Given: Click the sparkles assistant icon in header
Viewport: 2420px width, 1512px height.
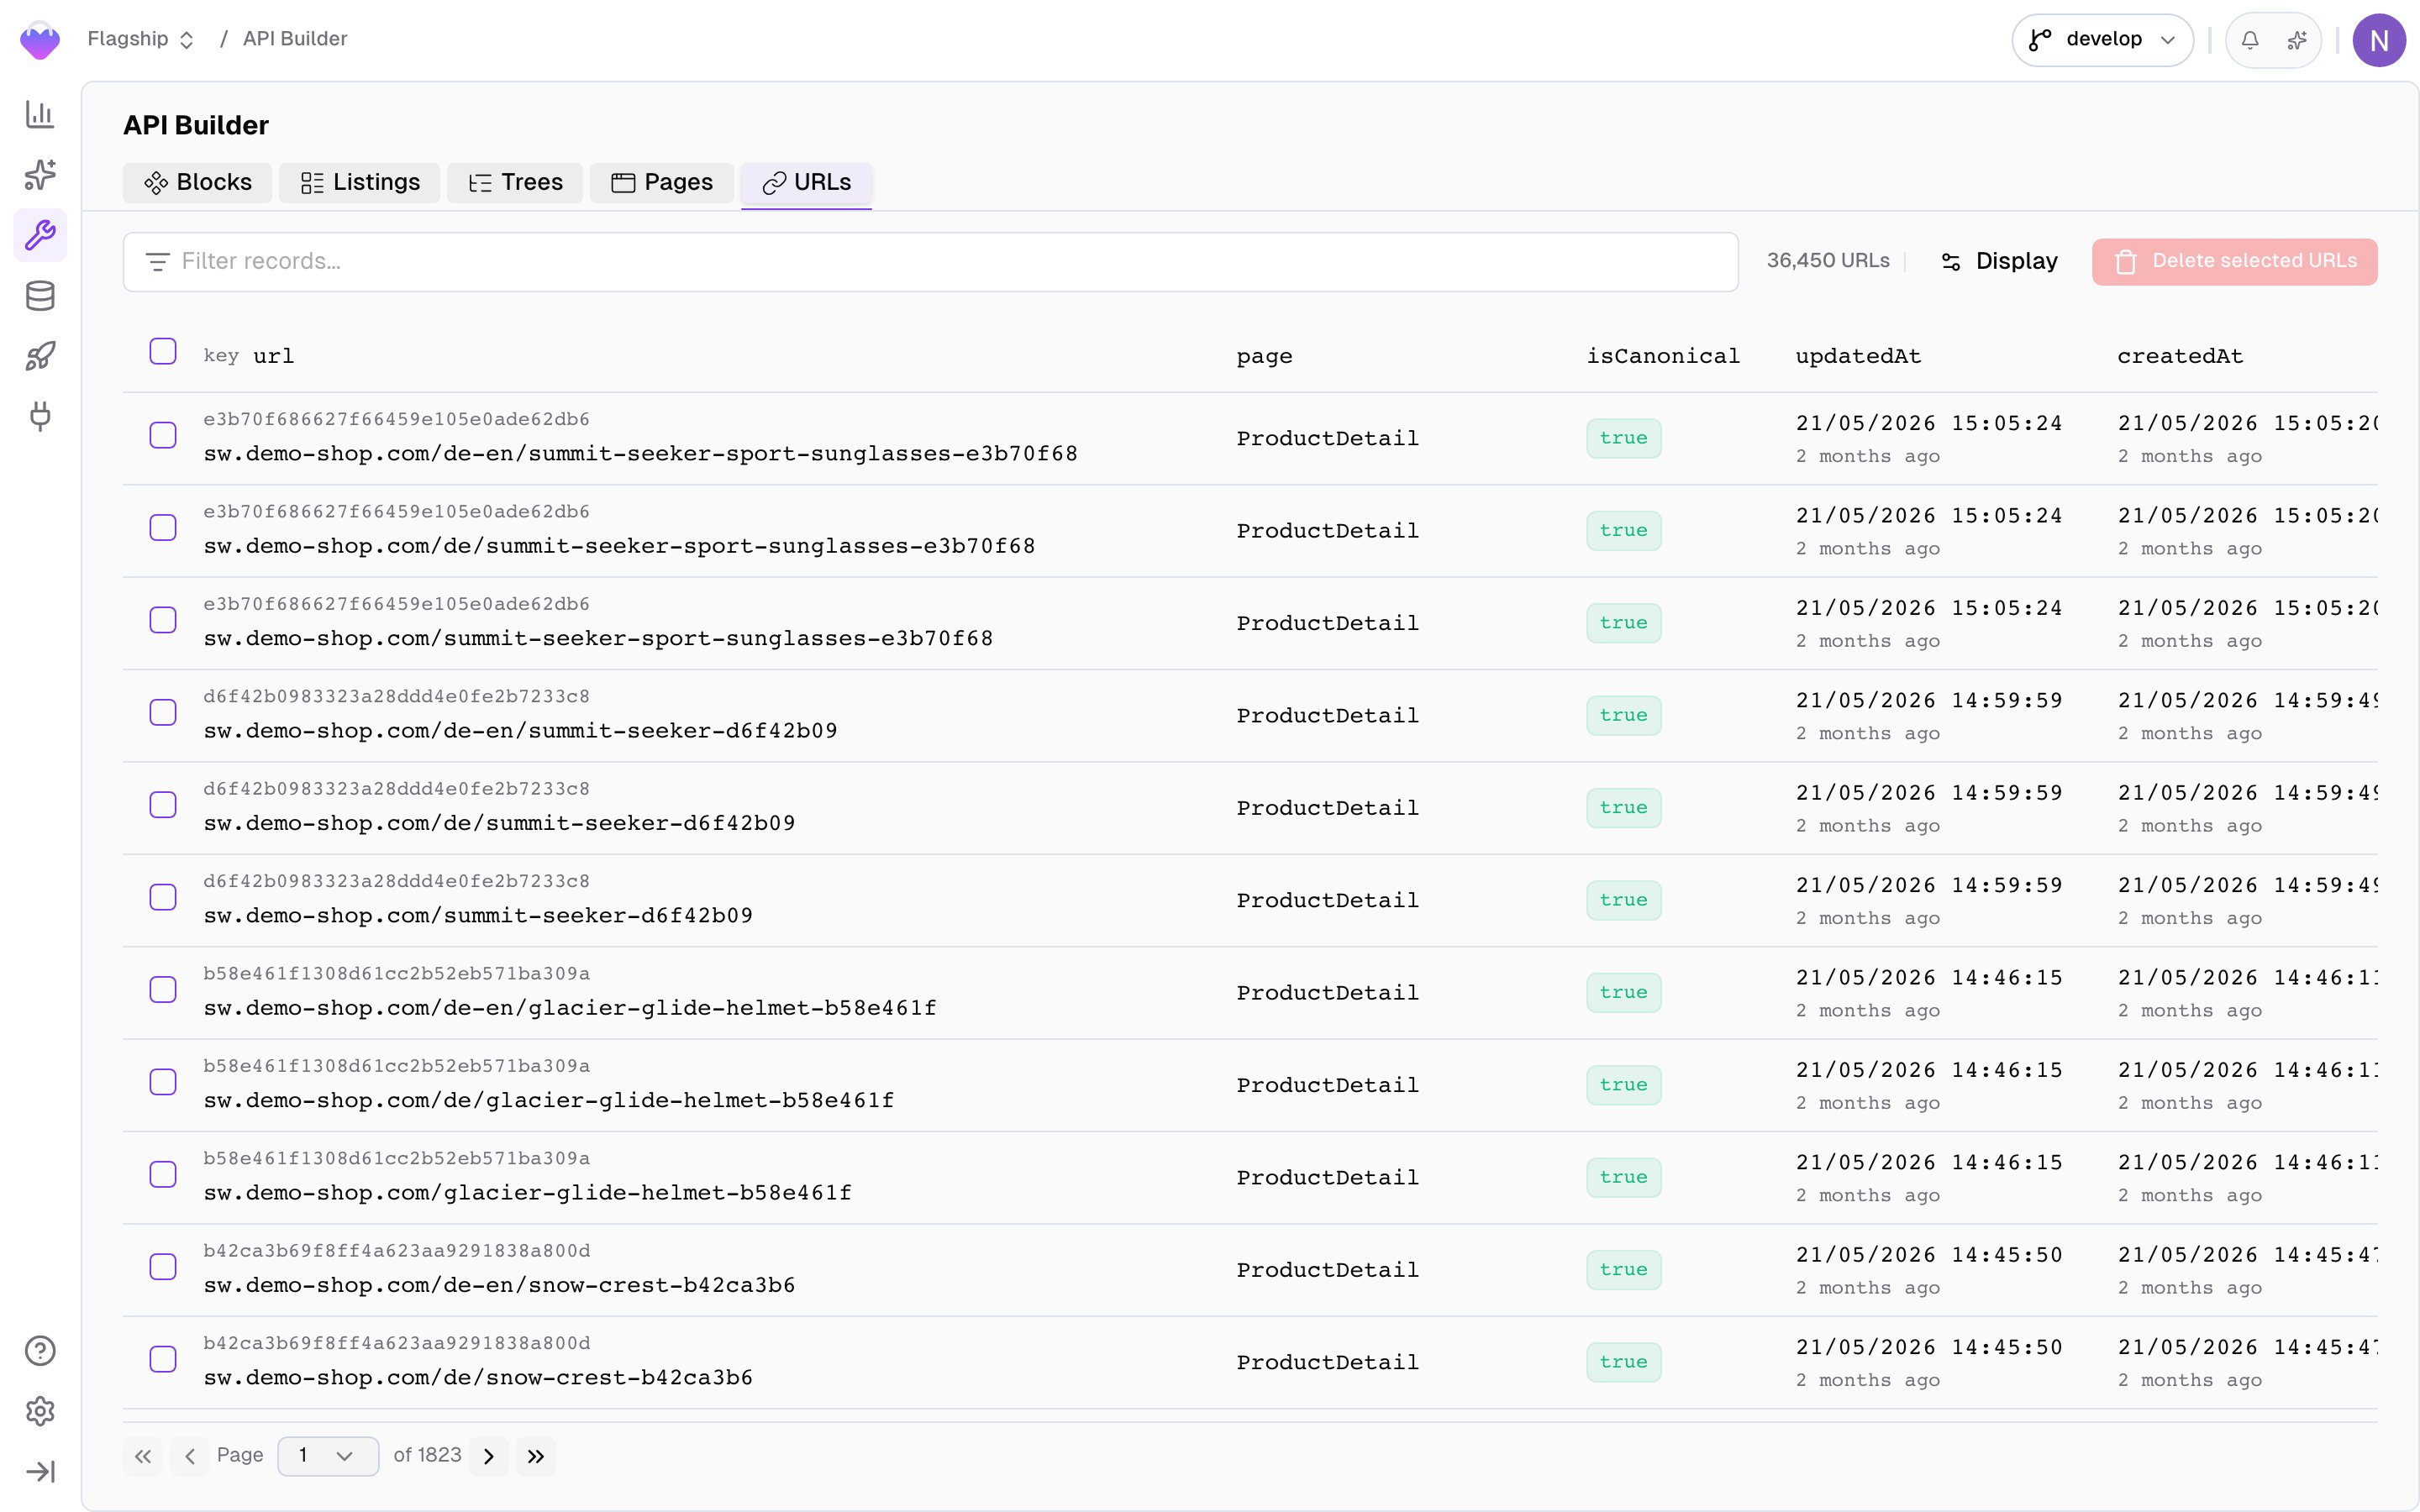Looking at the screenshot, I should tap(2298, 40).
